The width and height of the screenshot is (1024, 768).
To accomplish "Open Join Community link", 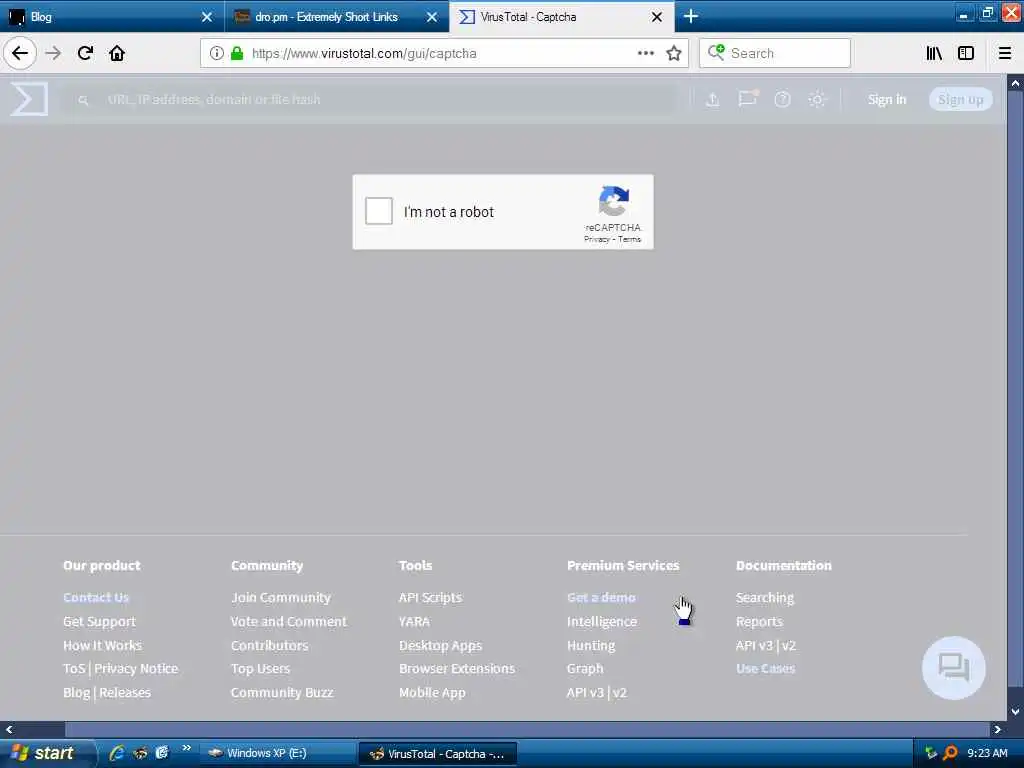I will [x=281, y=597].
